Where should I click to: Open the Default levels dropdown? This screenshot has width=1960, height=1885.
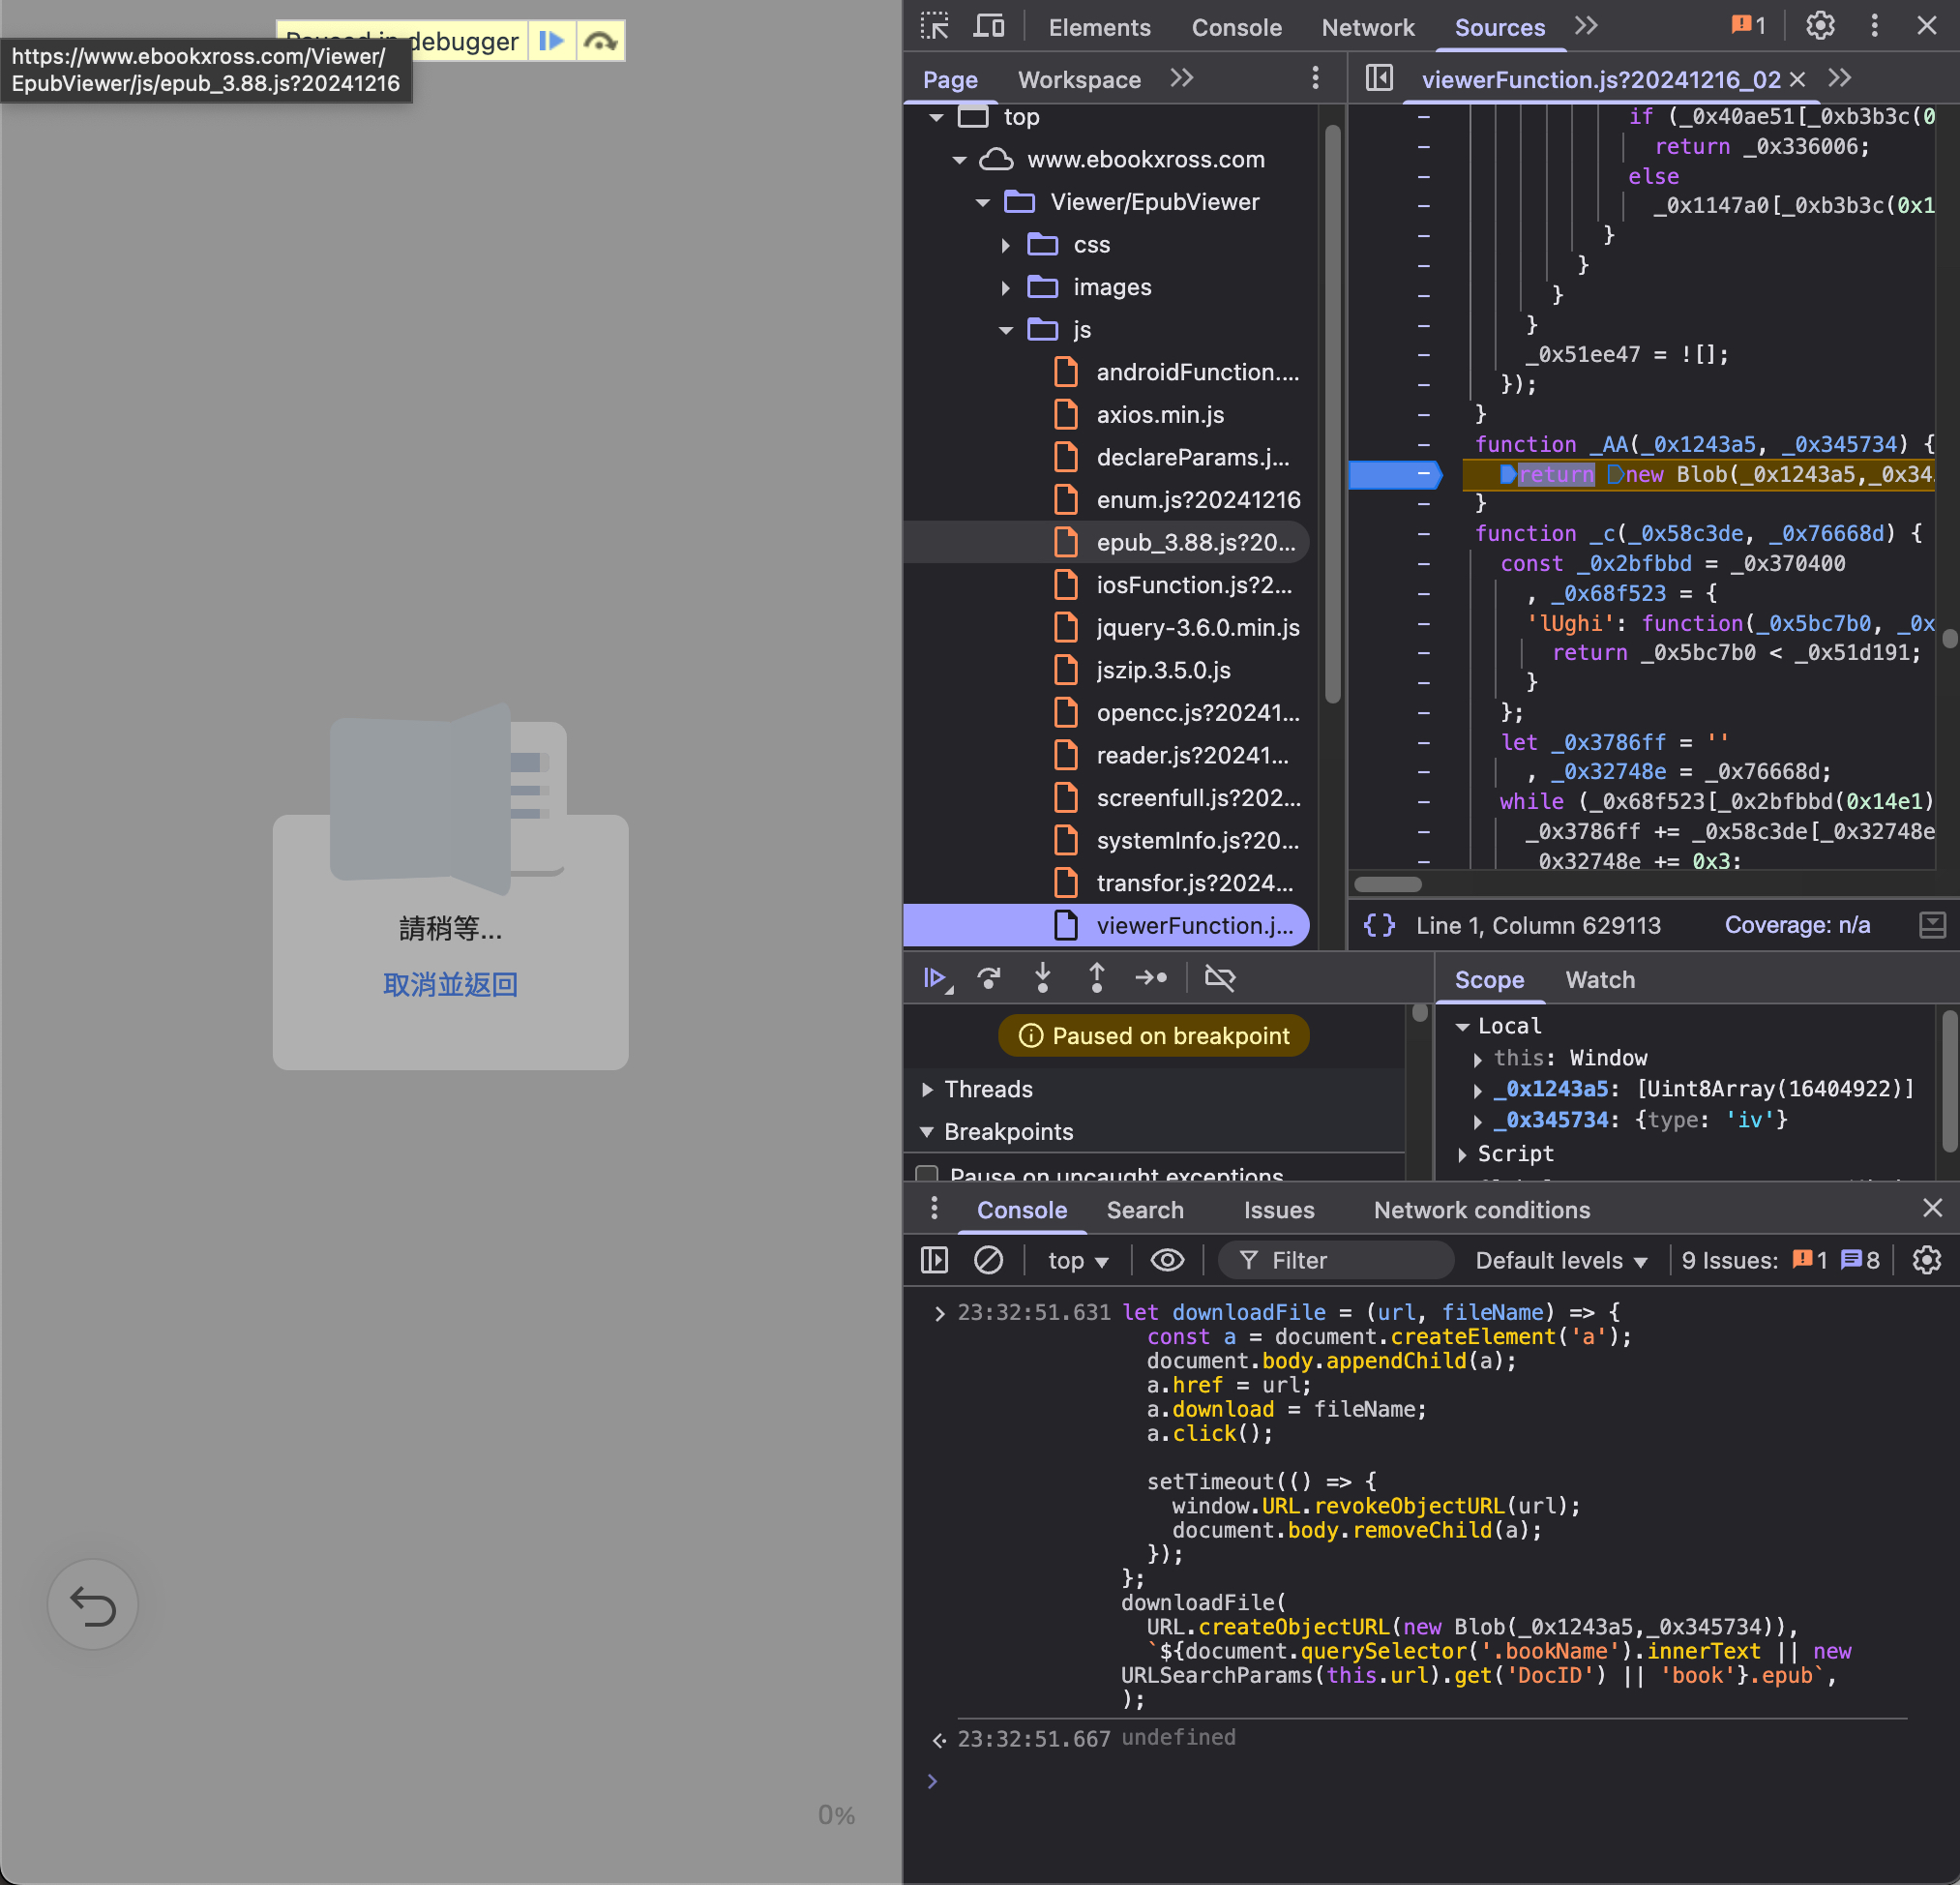tap(1561, 1260)
